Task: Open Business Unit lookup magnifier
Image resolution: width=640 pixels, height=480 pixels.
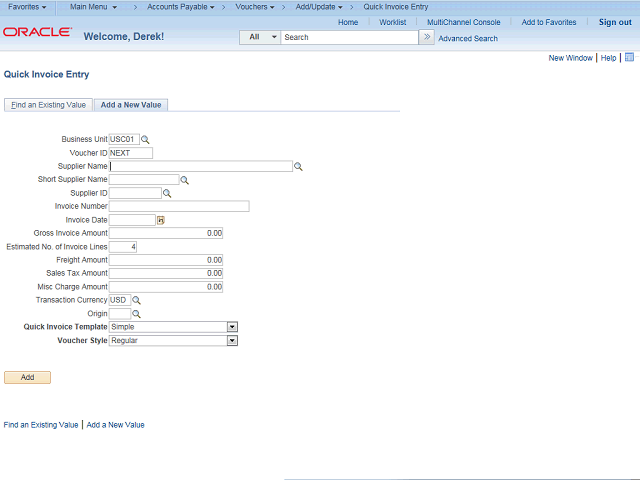Action: pos(145,140)
